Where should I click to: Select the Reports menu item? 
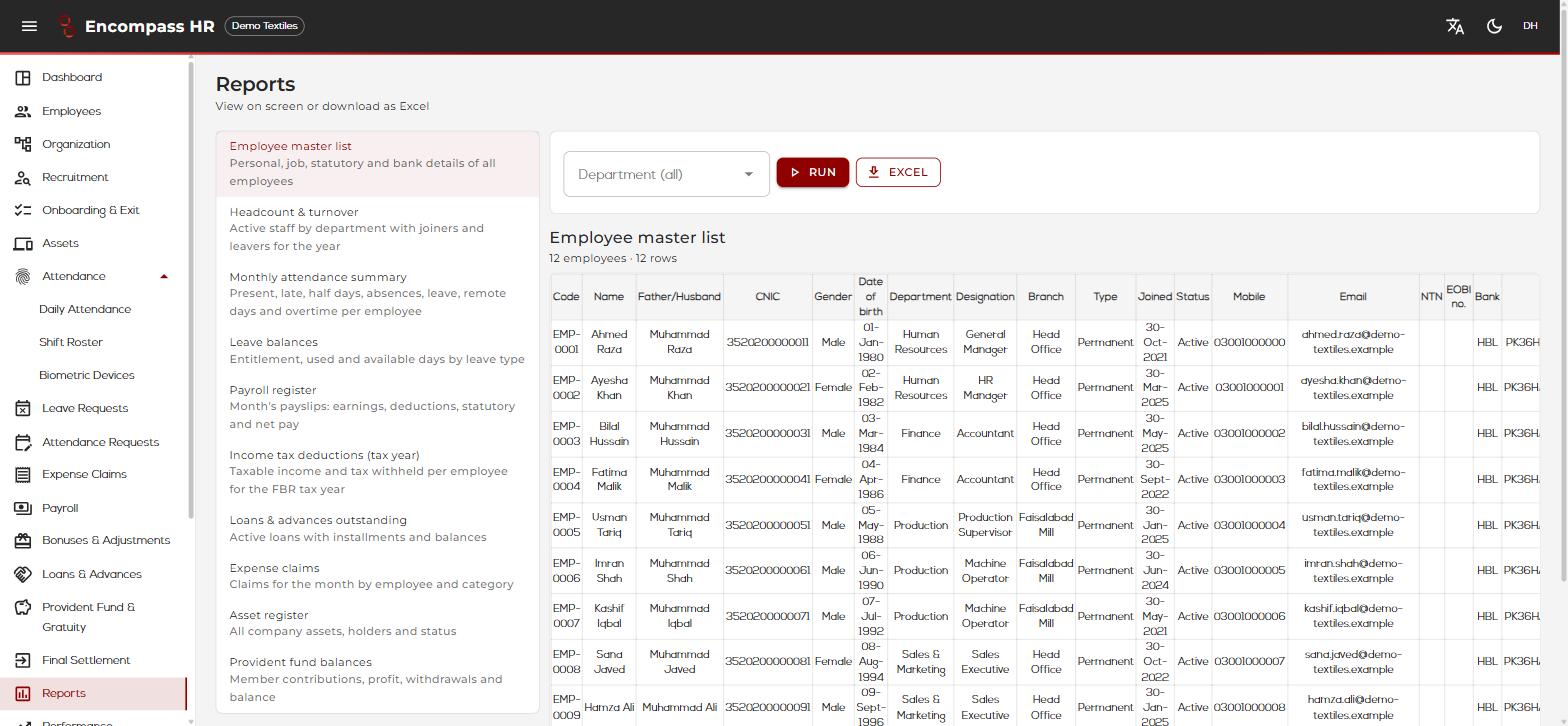coord(93,693)
